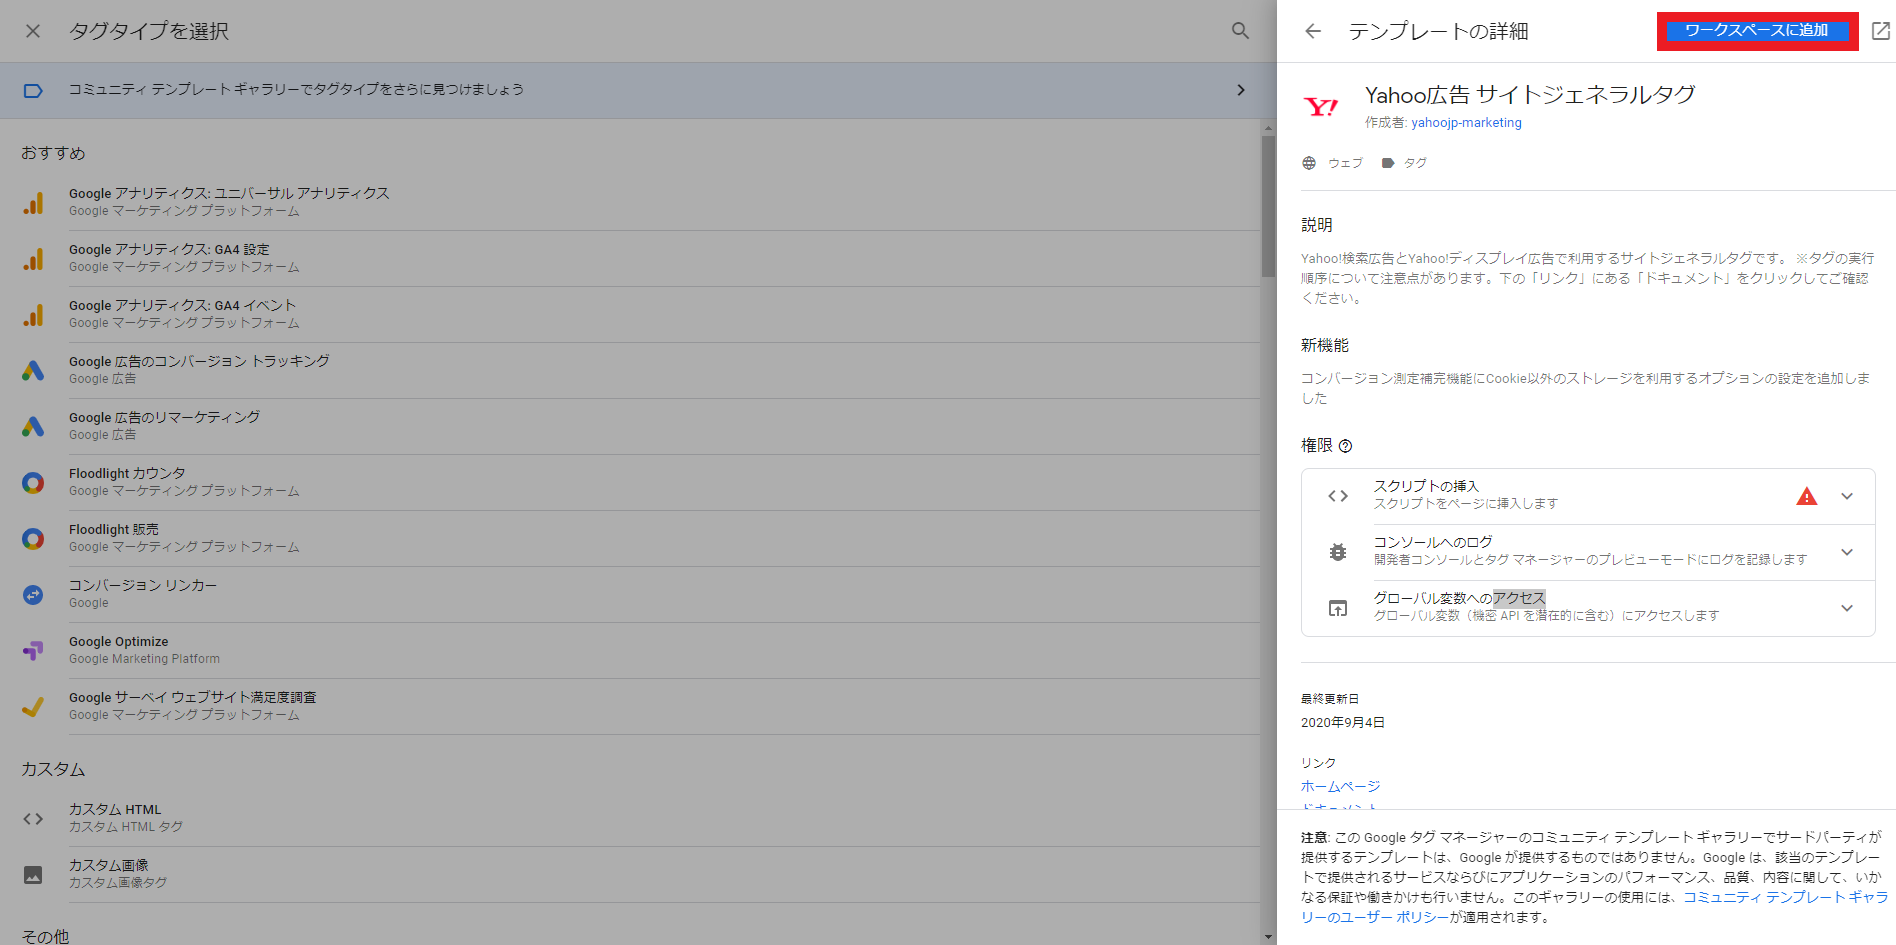Expand グローバル変数へのアクセス permission details

[1847, 608]
